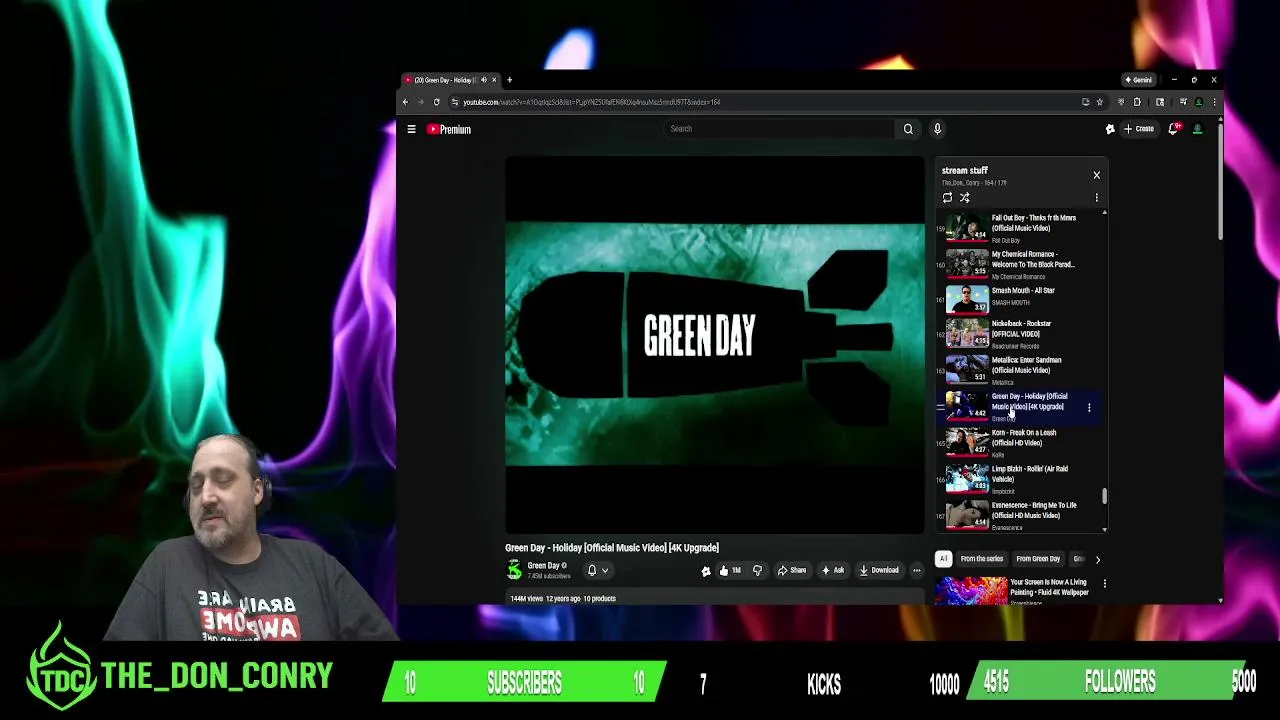Click the Share button

(791, 570)
